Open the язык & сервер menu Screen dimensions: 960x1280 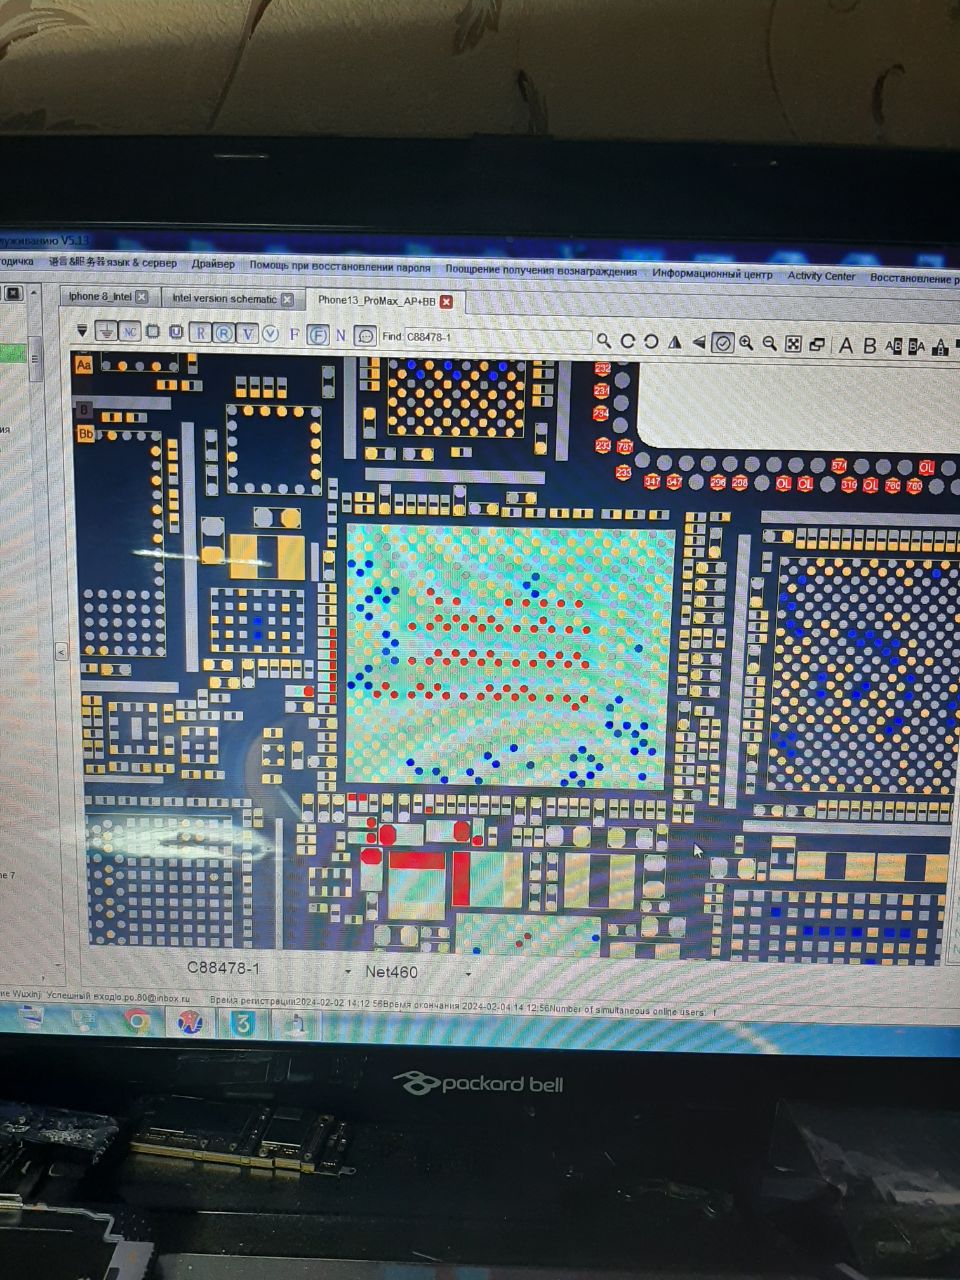tap(113, 263)
